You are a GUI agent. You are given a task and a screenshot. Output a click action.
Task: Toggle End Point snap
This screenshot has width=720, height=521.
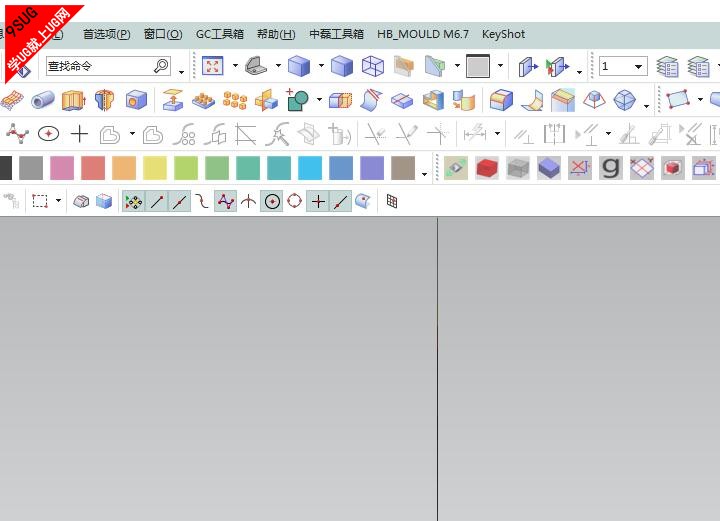pos(157,202)
